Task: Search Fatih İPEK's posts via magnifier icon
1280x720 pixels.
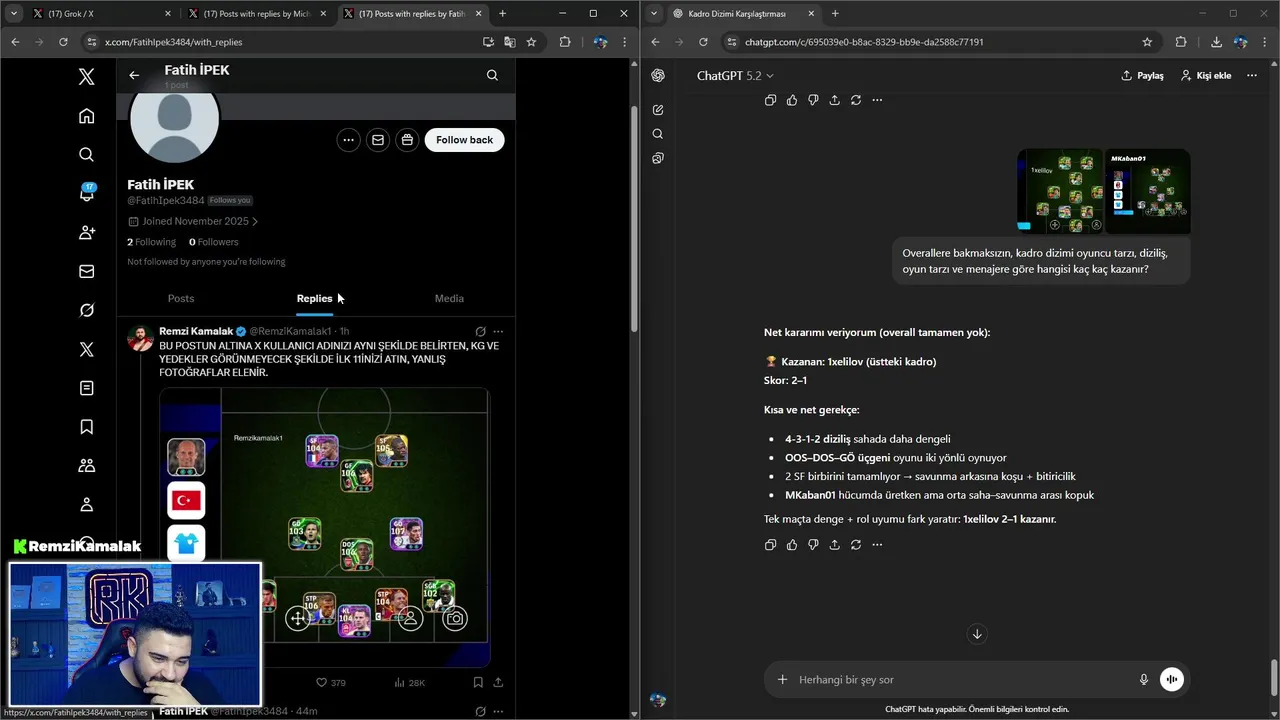Action: pos(492,75)
